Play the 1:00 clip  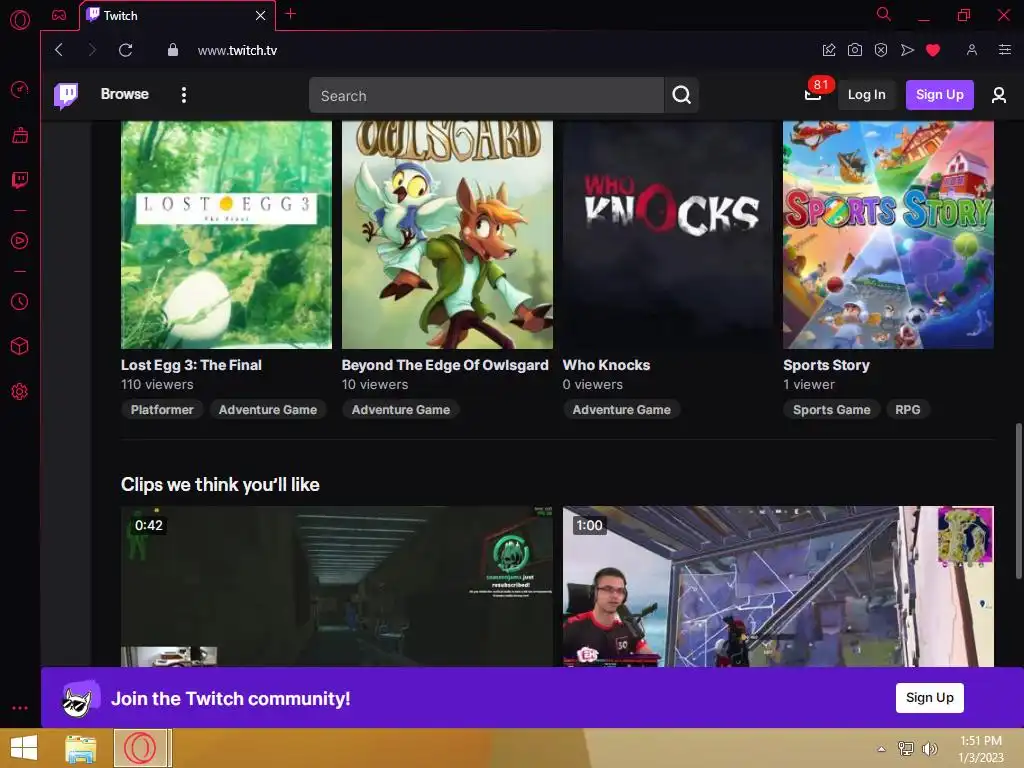click(x=778, y=586)
